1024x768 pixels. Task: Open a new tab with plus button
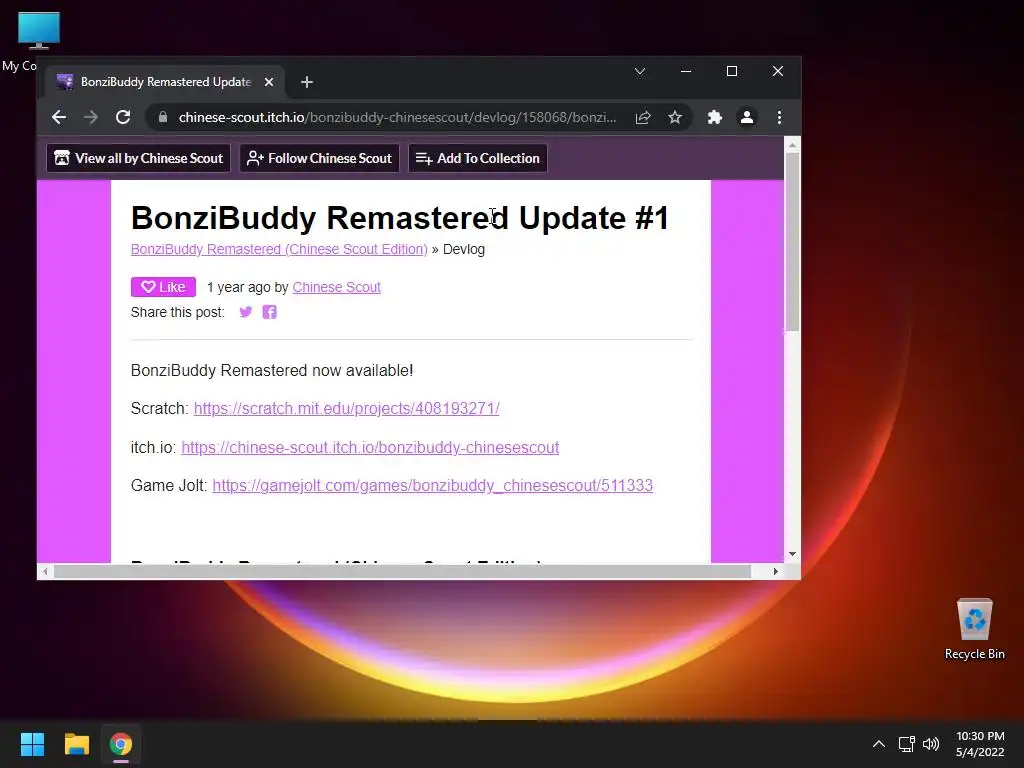[307, 82]
